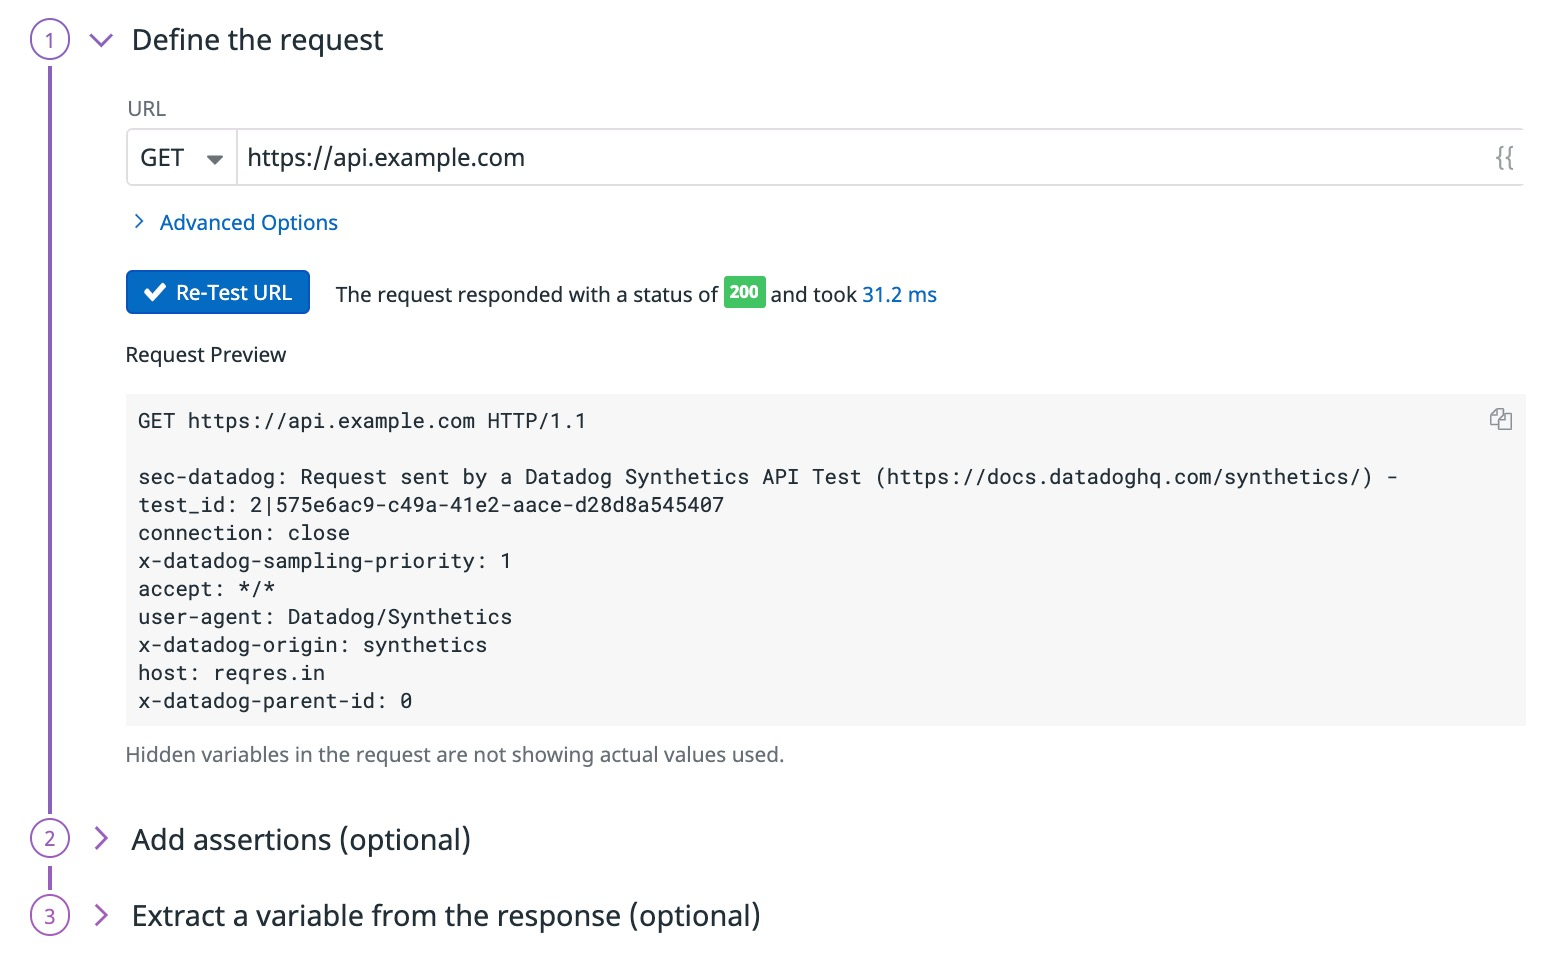Click the Re-Test URL button
Screen dimensions: 1550x960
tap(218, 292)
